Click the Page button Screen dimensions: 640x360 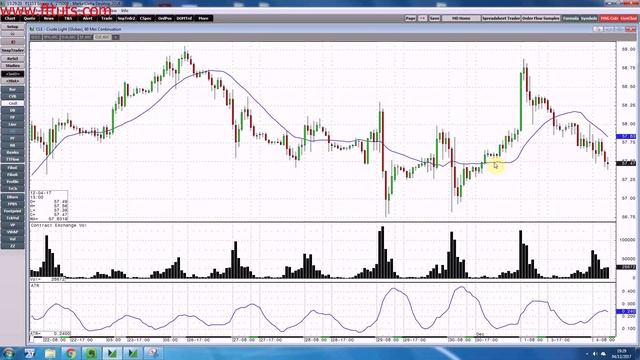point(410,18)
